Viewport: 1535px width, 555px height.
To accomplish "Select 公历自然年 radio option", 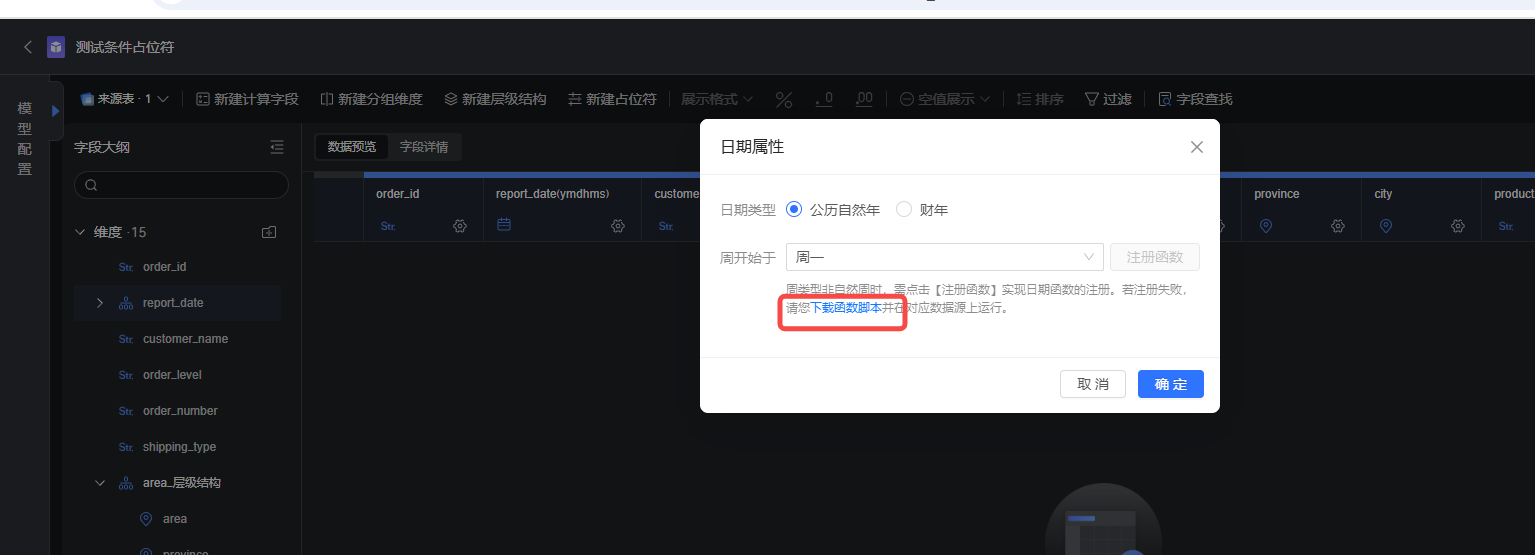I will click(x=795, y=210).
